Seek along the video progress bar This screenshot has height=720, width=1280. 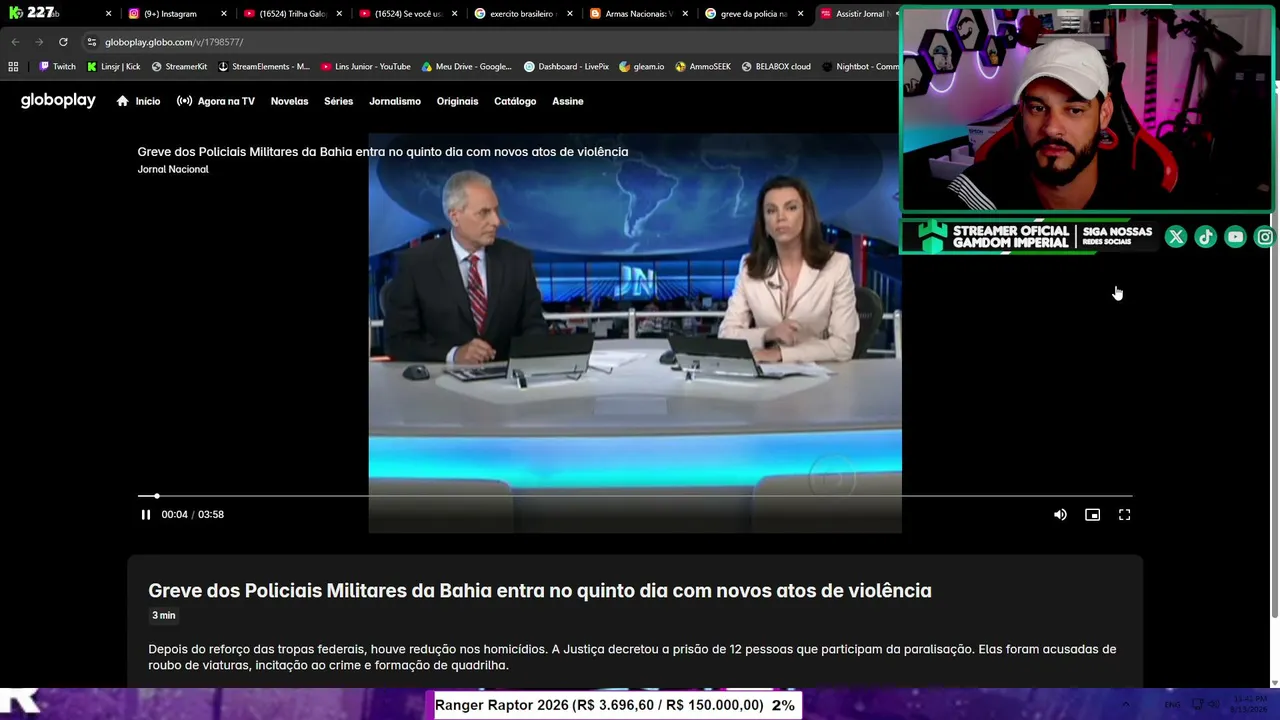tap(635, 496)
